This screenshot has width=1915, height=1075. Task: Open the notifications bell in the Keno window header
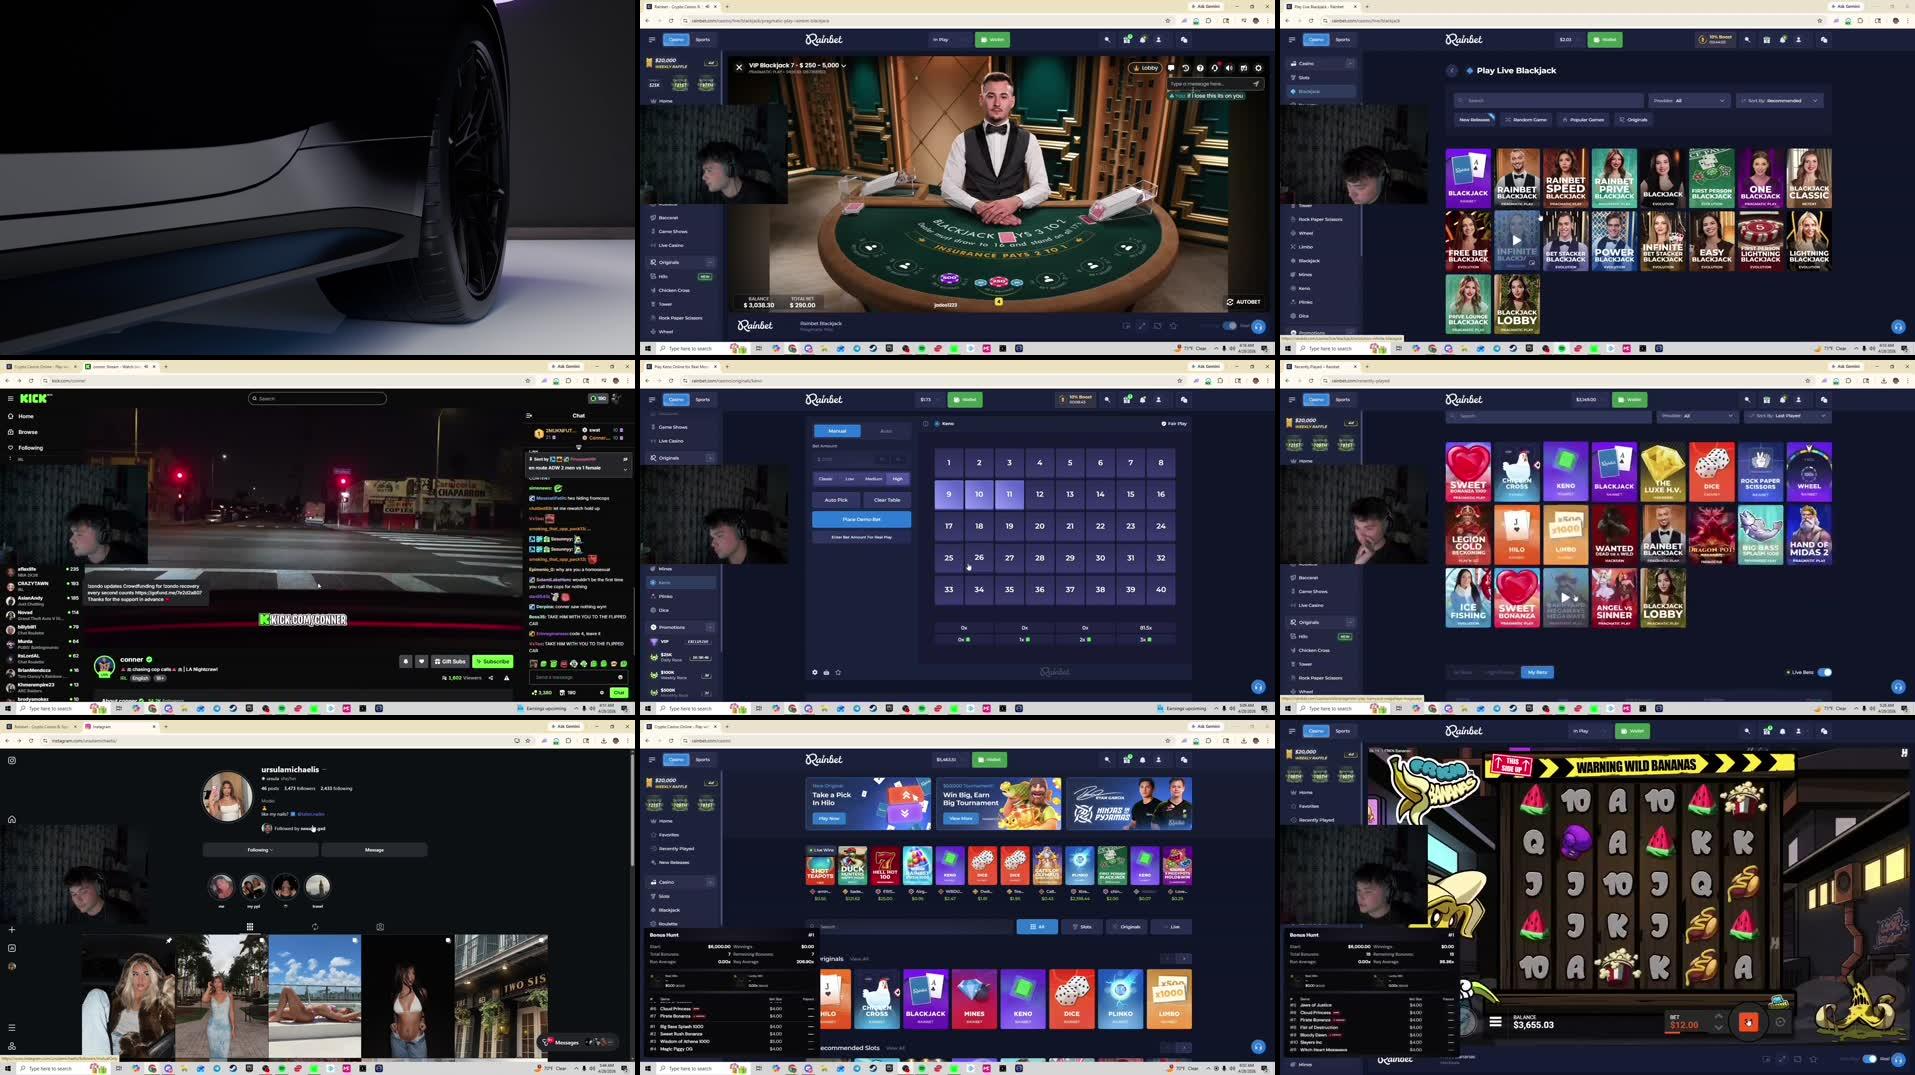click(x=1143, y=399)
